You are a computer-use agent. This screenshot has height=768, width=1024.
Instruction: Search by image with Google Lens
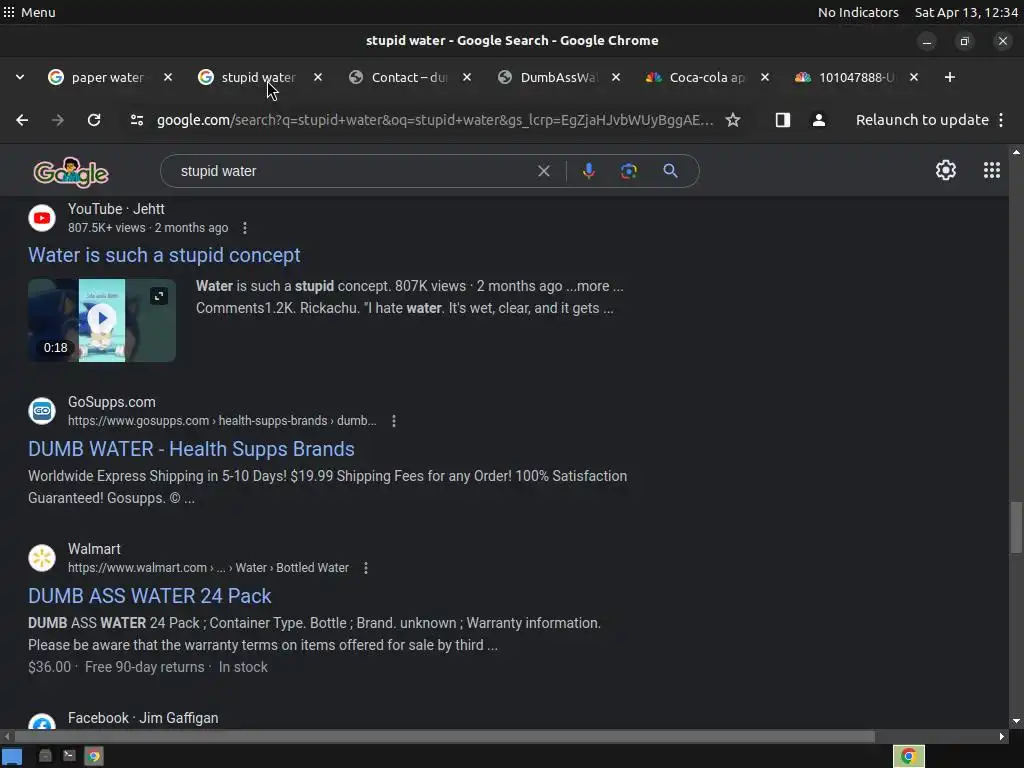(628, 171)
